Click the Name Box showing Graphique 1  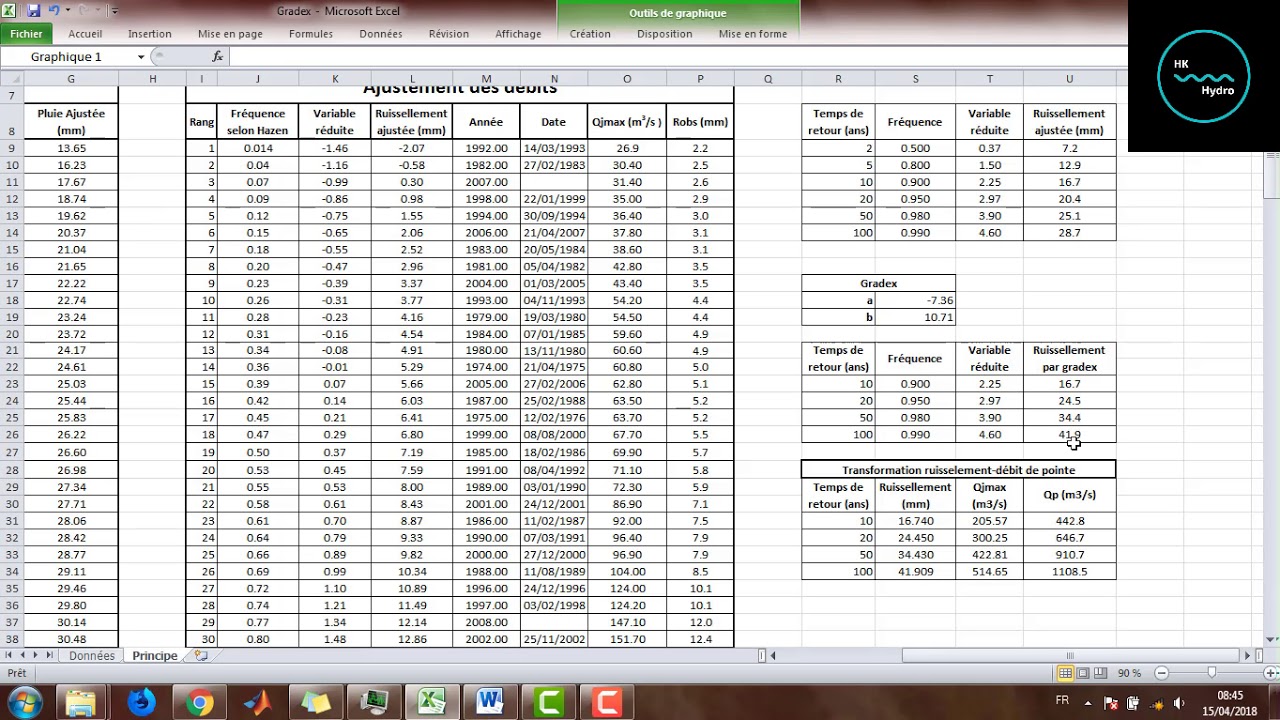(x=66, y=57)
